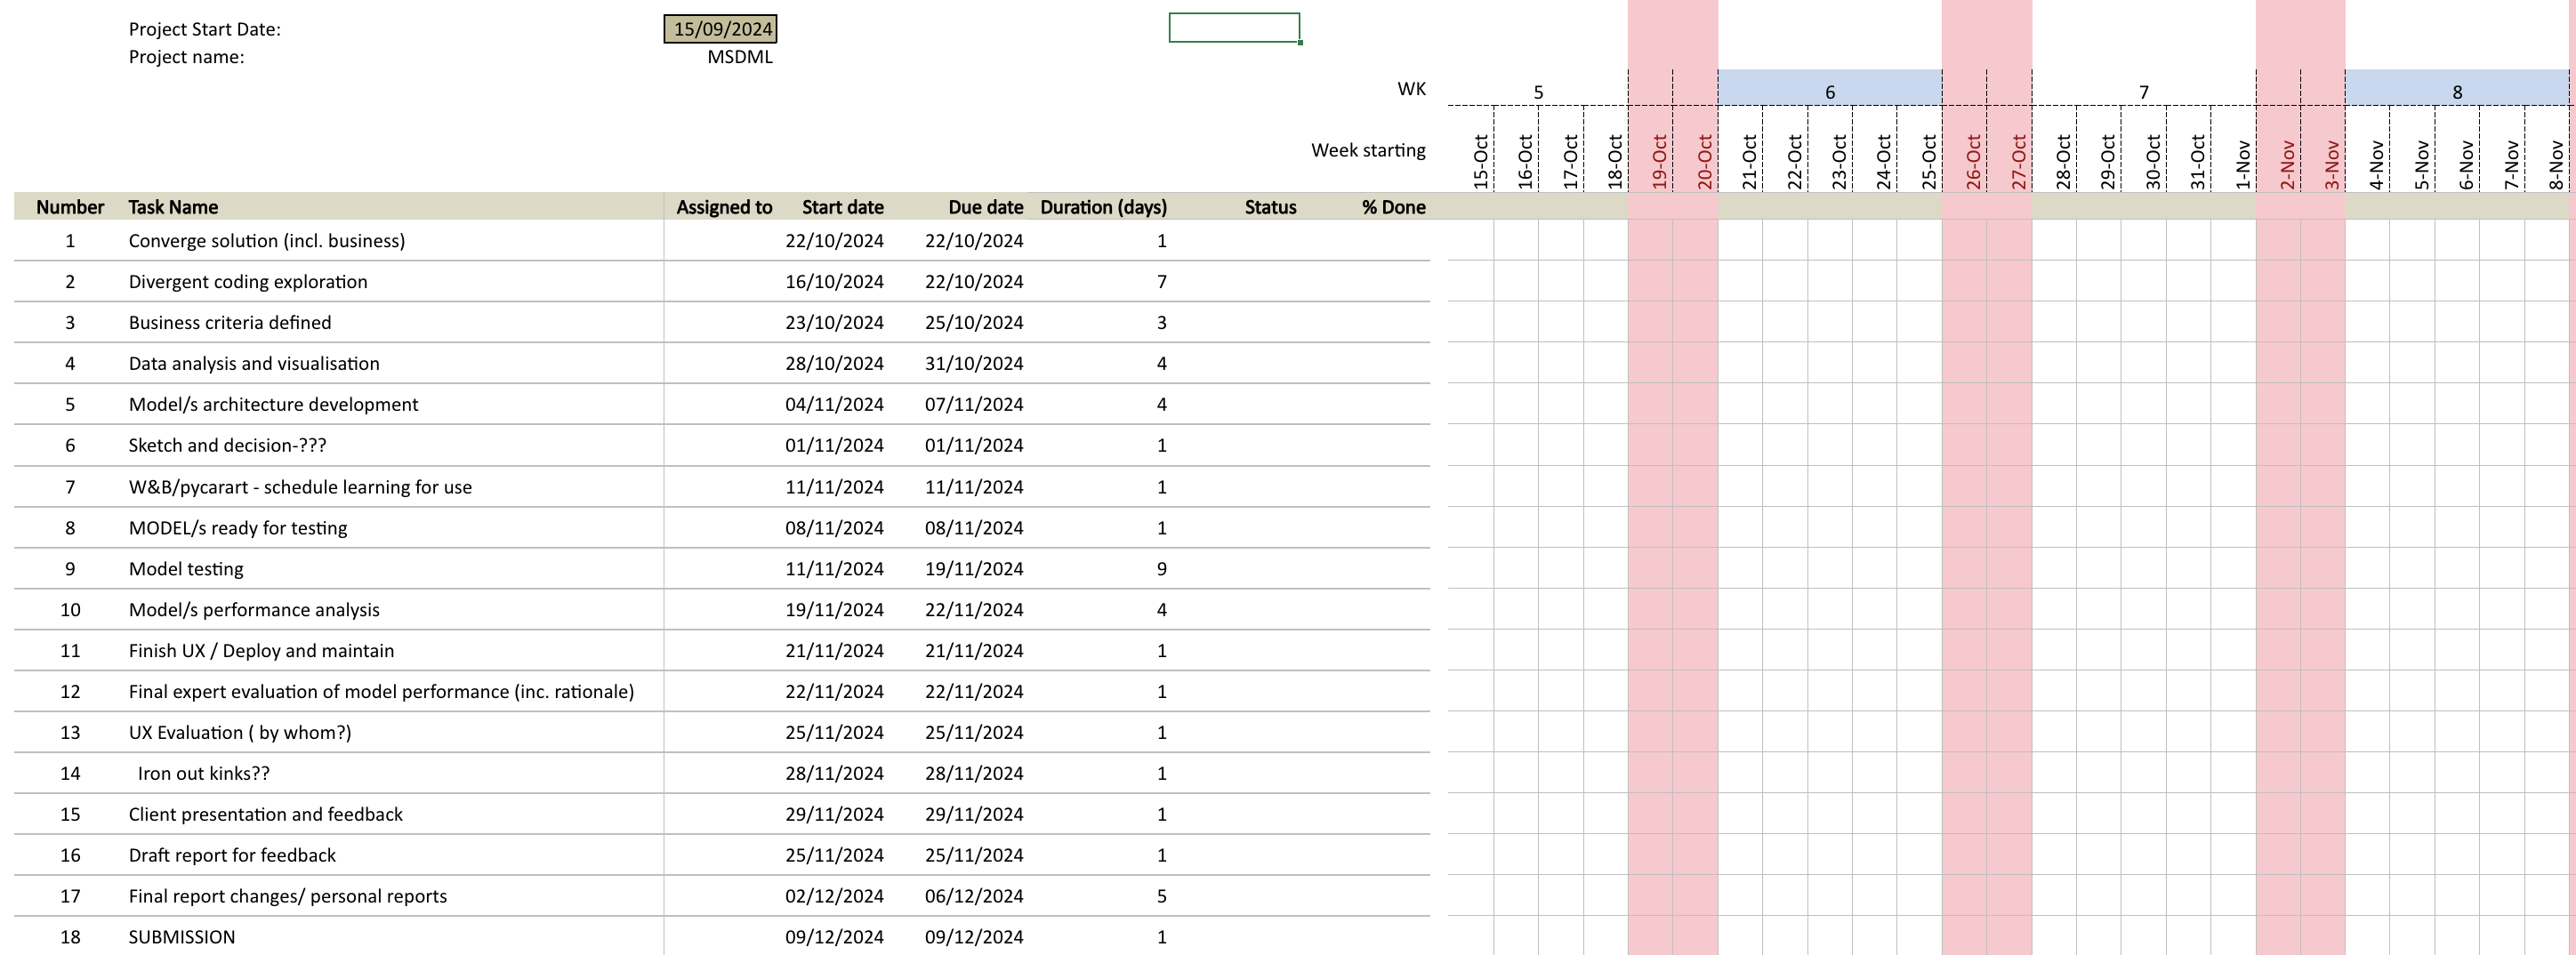Click the Project Start Date cell 15/09/2024

coord(721,29)
